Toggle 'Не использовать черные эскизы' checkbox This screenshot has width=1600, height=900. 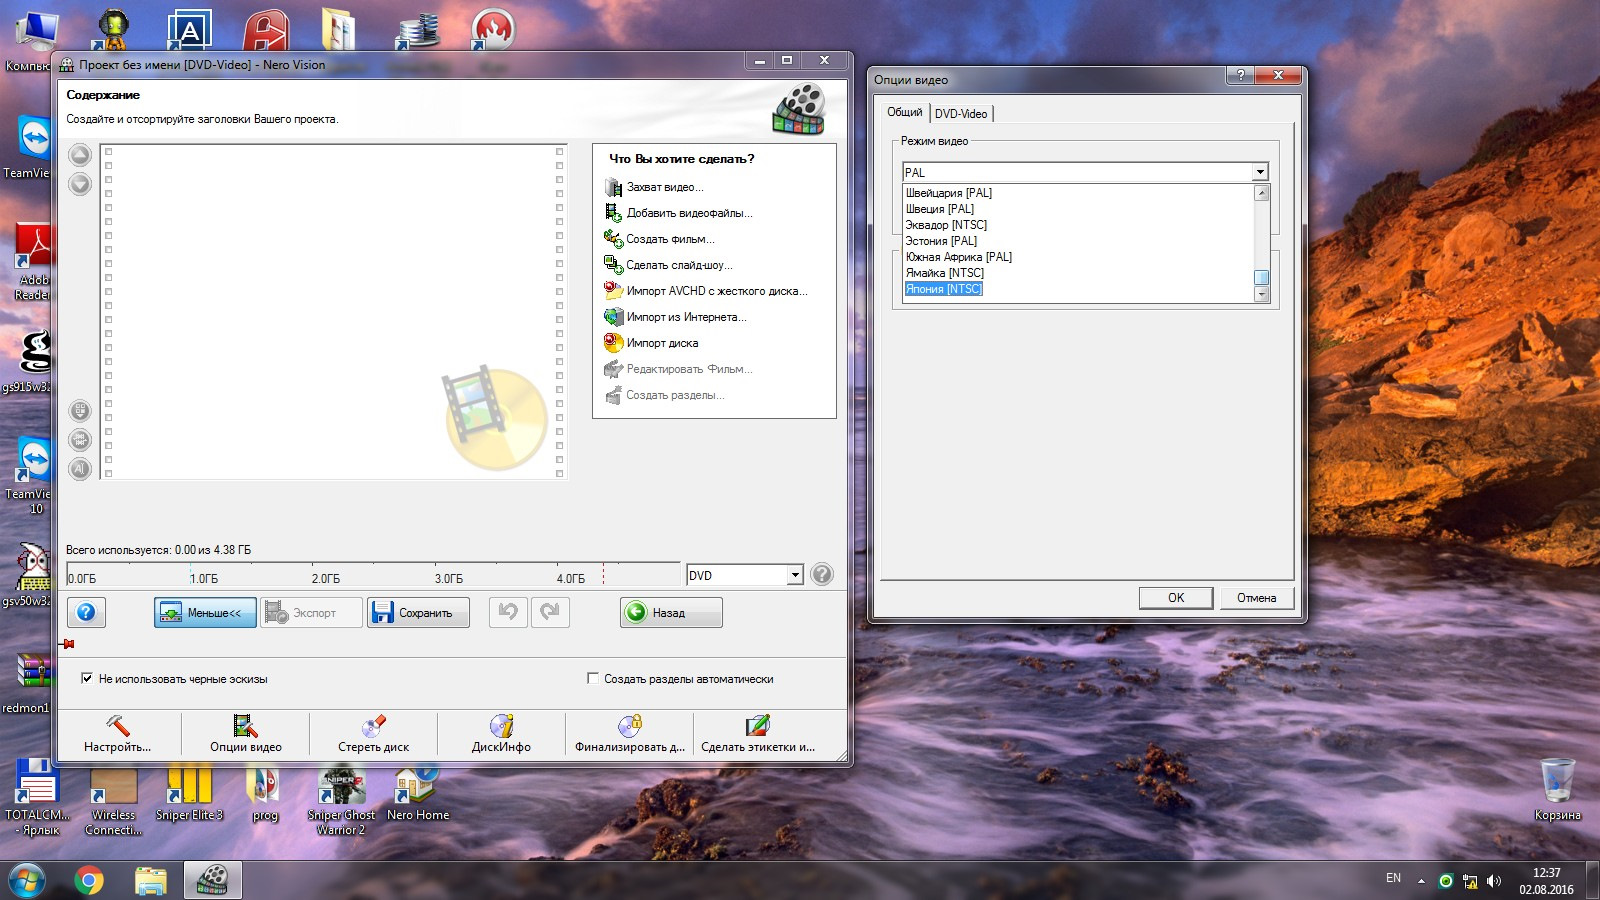(x=87, y=678)
